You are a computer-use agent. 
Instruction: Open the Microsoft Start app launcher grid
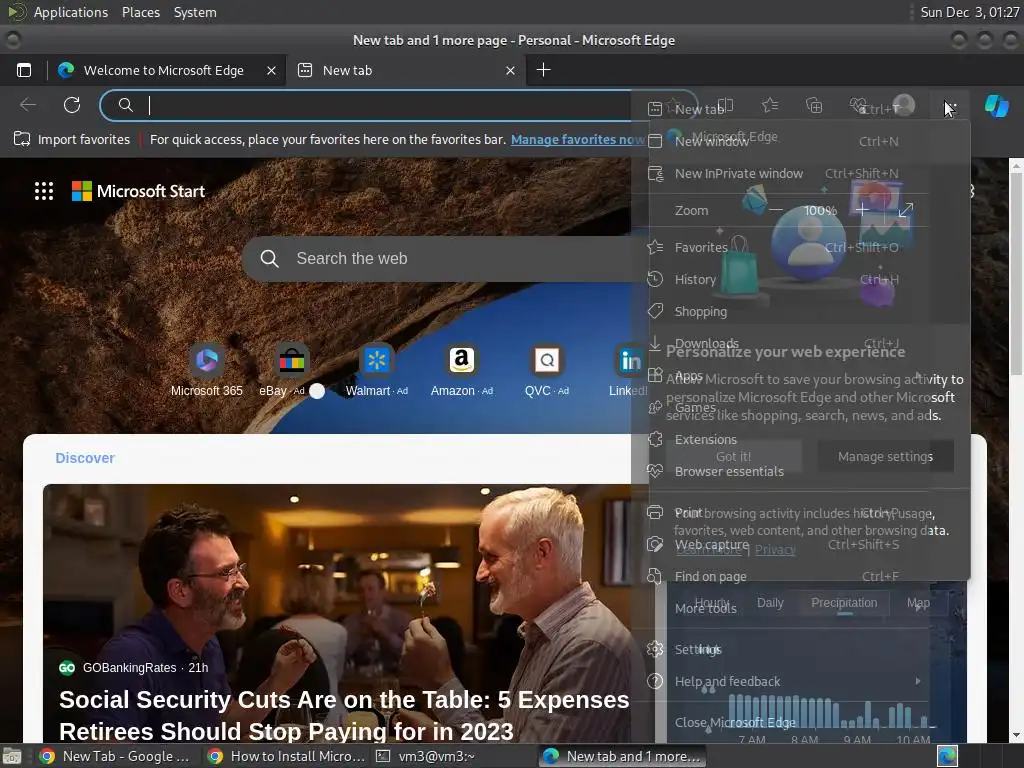pos(44,191)
